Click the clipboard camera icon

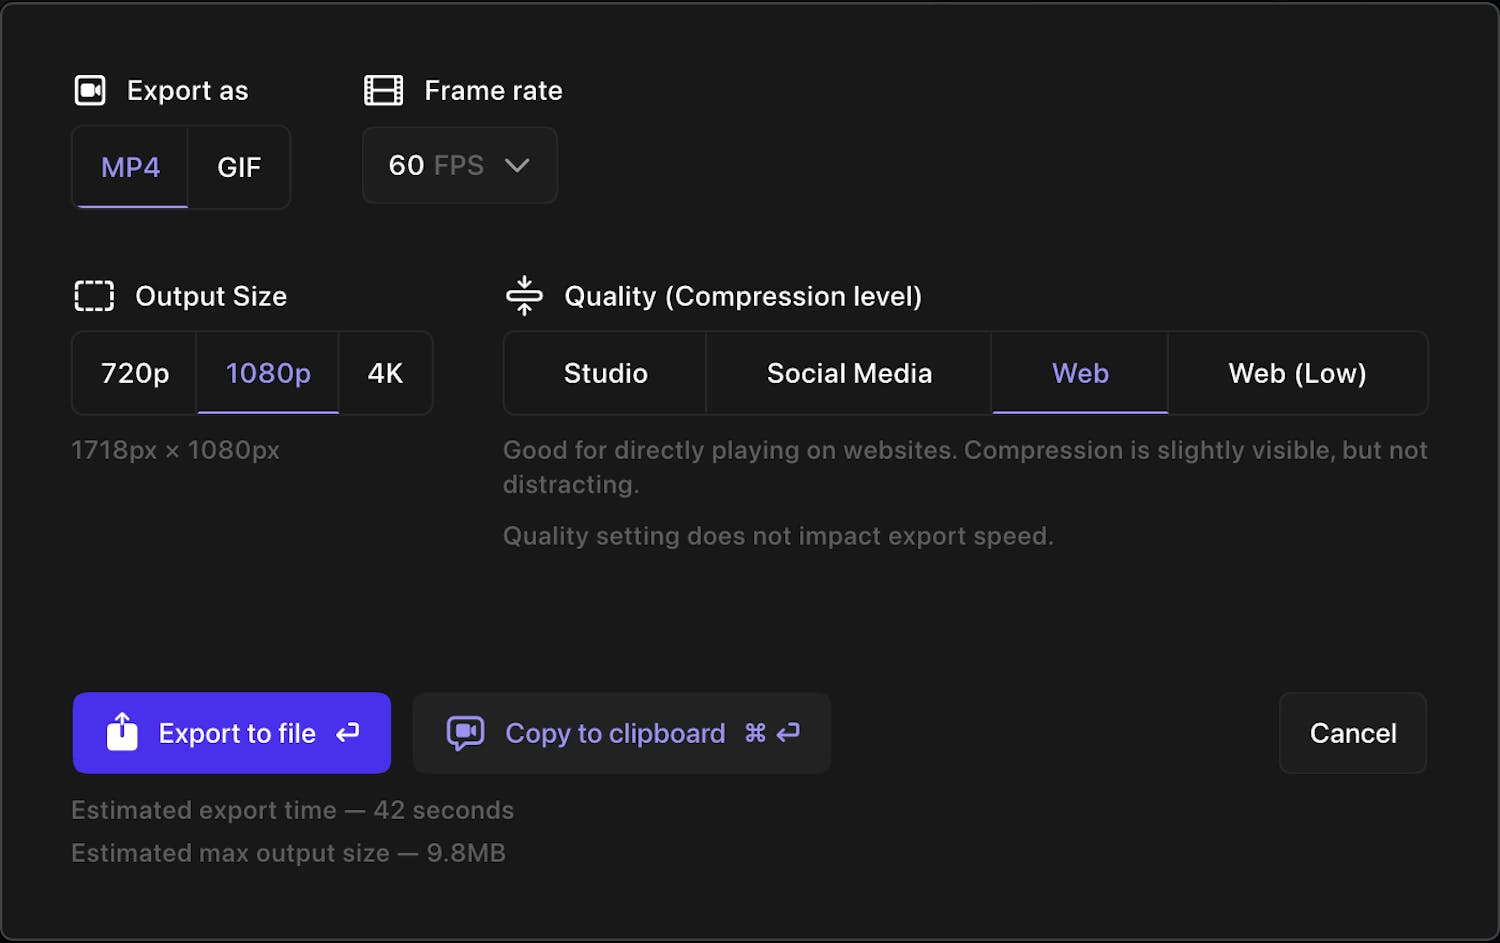(x=465, y=733)
